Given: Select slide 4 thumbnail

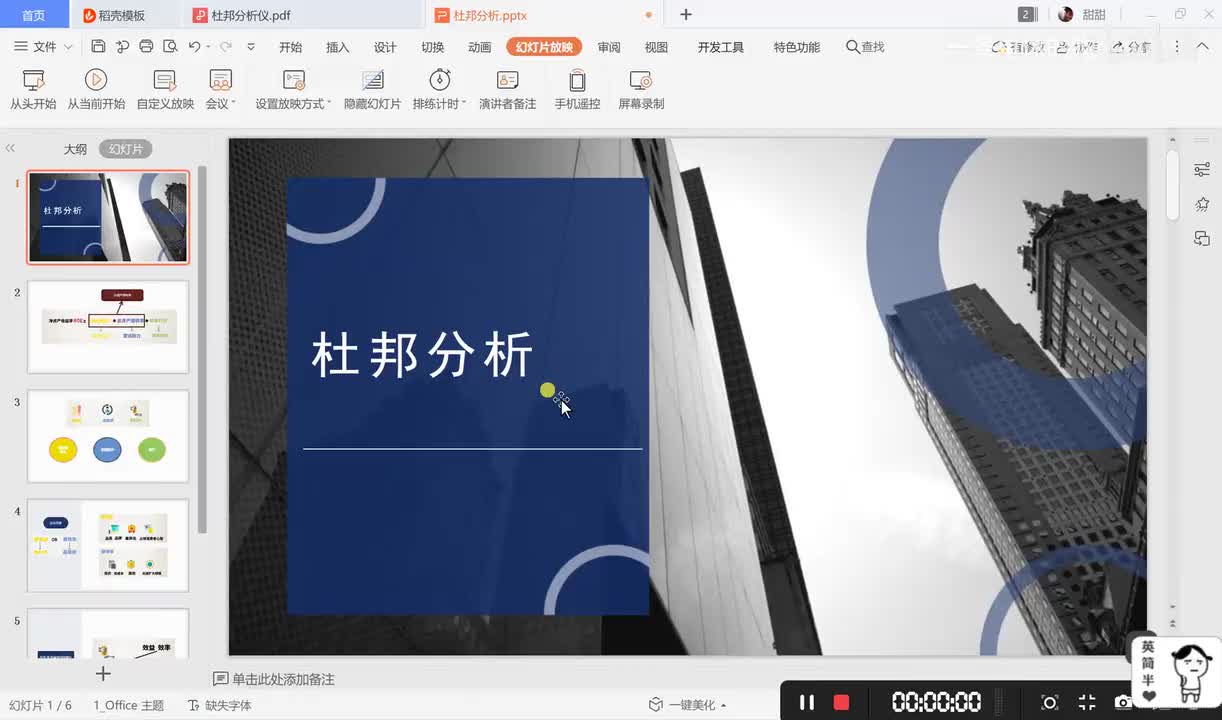Looking at the screenshot, I should [108, 545].
